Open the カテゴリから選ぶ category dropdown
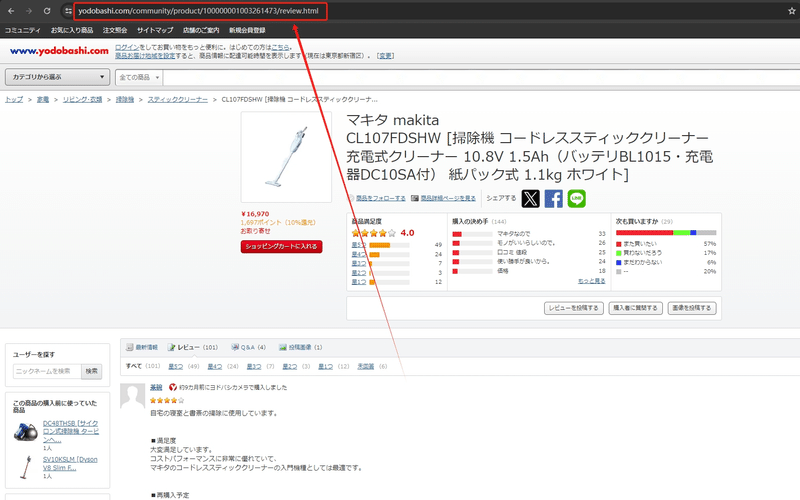Viewport: 800px width, 500px height. tap(58, 77)
